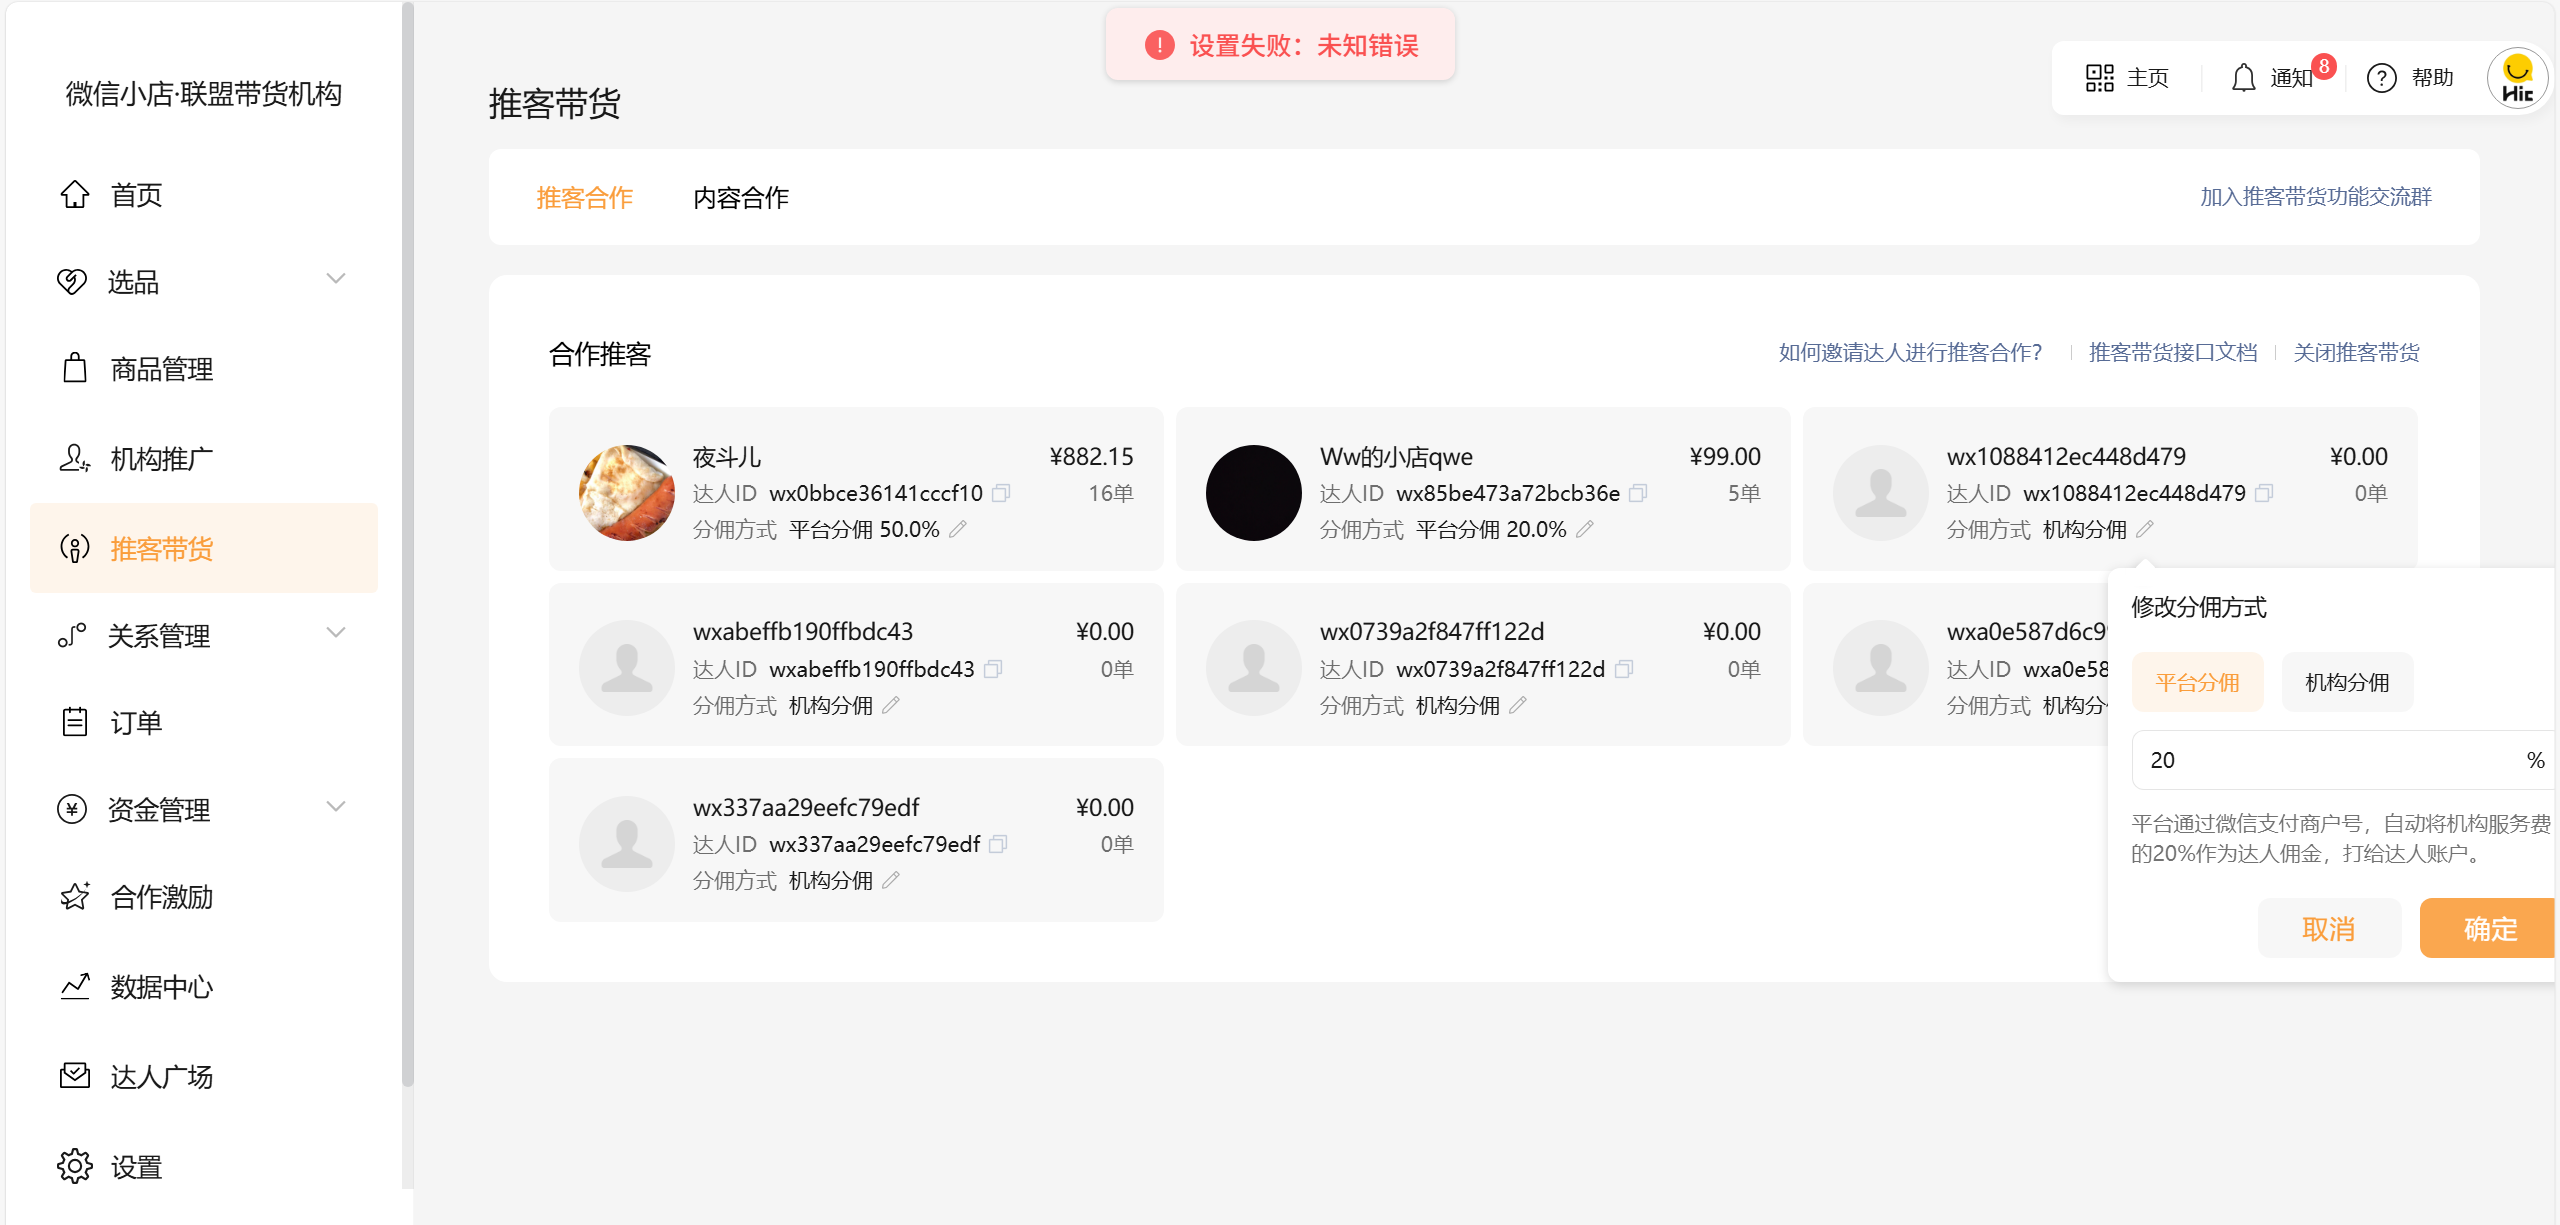Screen dimensions: 2560x1225
Task: Select 平台分佣 commission option
Action: (x=2197, y=682)
